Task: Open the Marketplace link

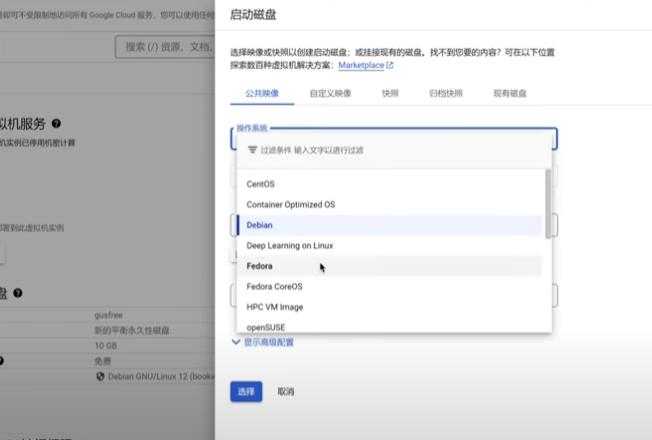Action: (361, 65)
